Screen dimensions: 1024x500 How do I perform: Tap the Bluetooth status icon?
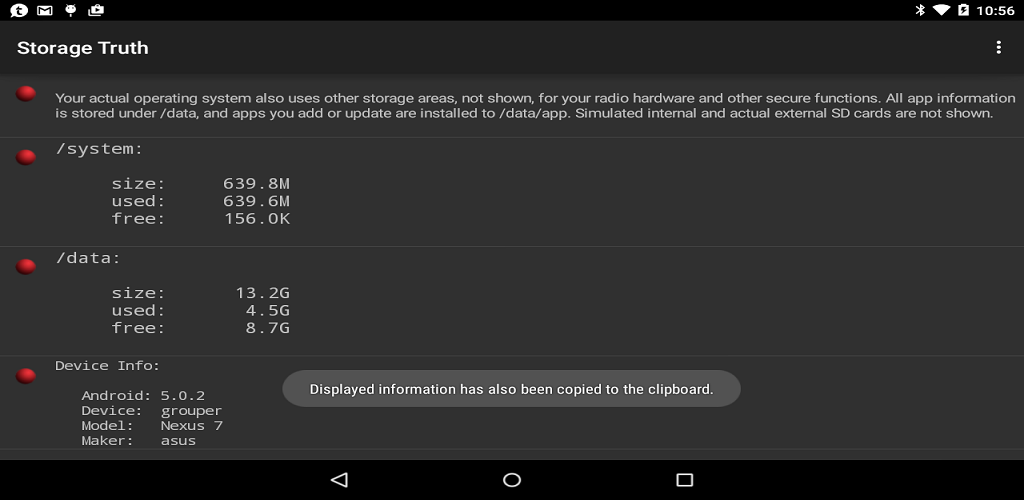point(920,10)
